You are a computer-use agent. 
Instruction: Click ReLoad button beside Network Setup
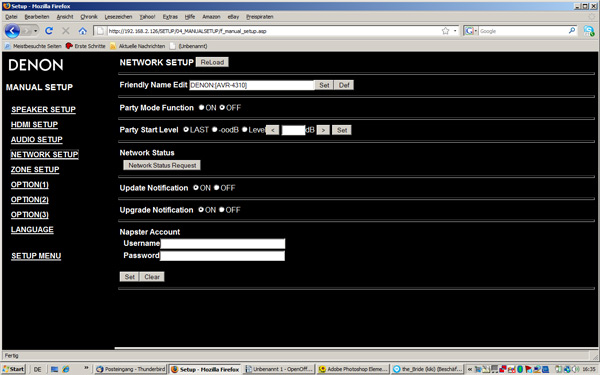pyautogui.click(x=212, y=62)
